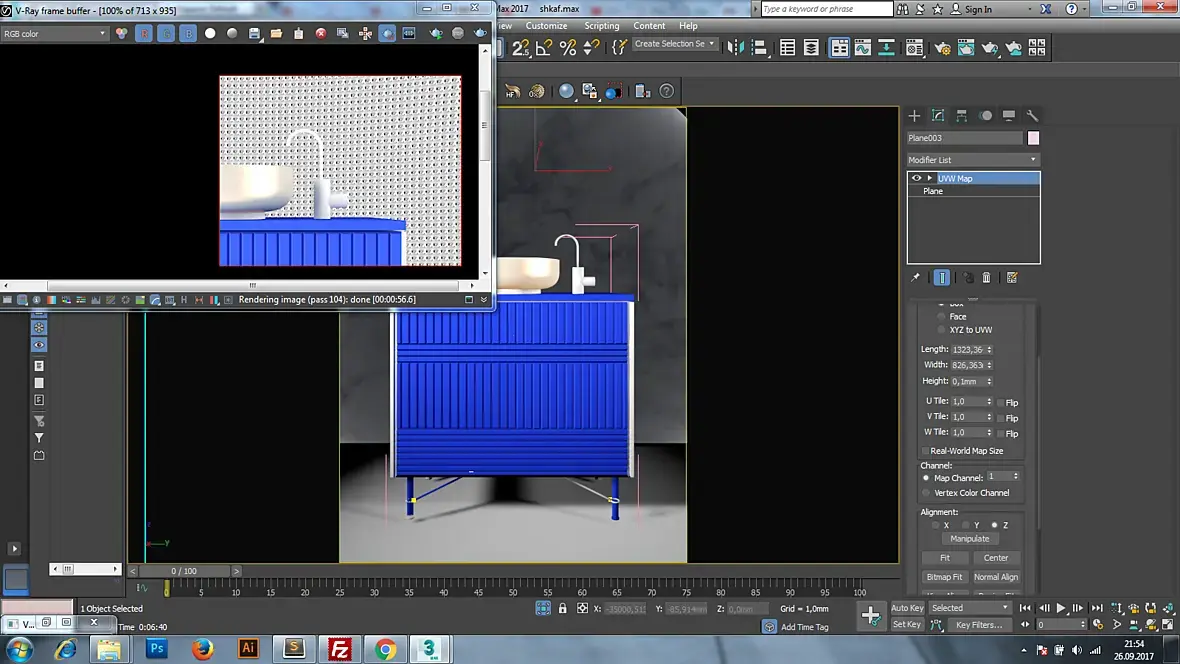Screen dimensions: 1180x664
Task: Click the Bitmap Fit button
Action: coord(944,577)
